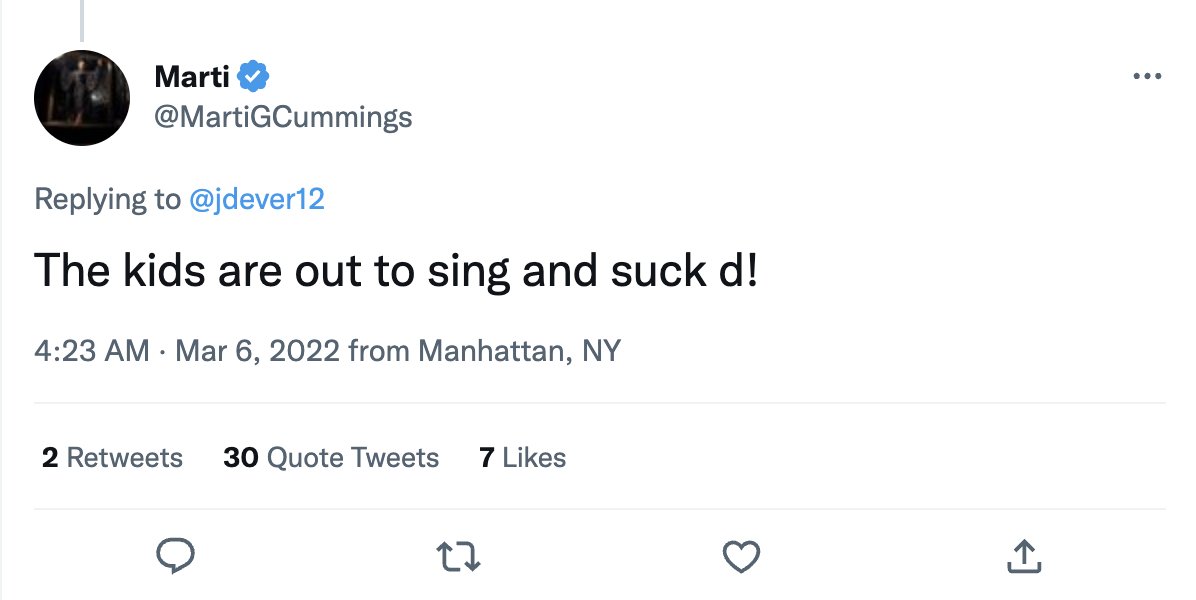The image size is (1196, 600).
Task: Follow the @jdever12 mention link
Action: tap(256, 199)
